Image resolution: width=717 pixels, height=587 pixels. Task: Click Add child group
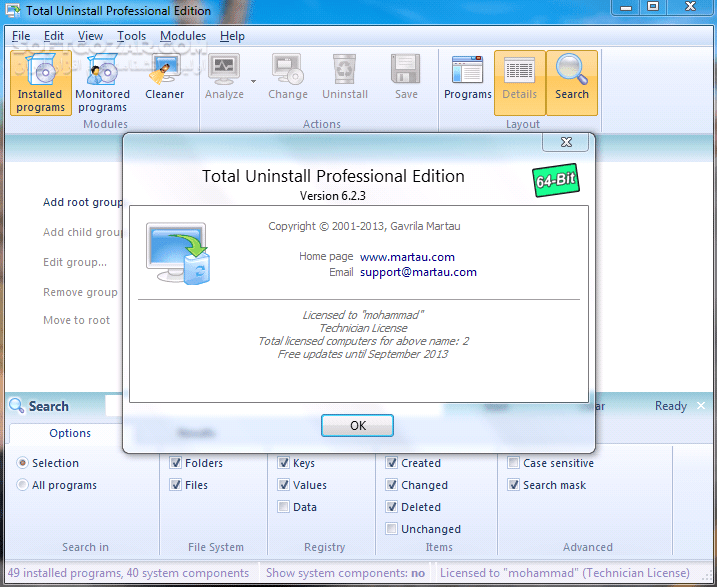83,232
